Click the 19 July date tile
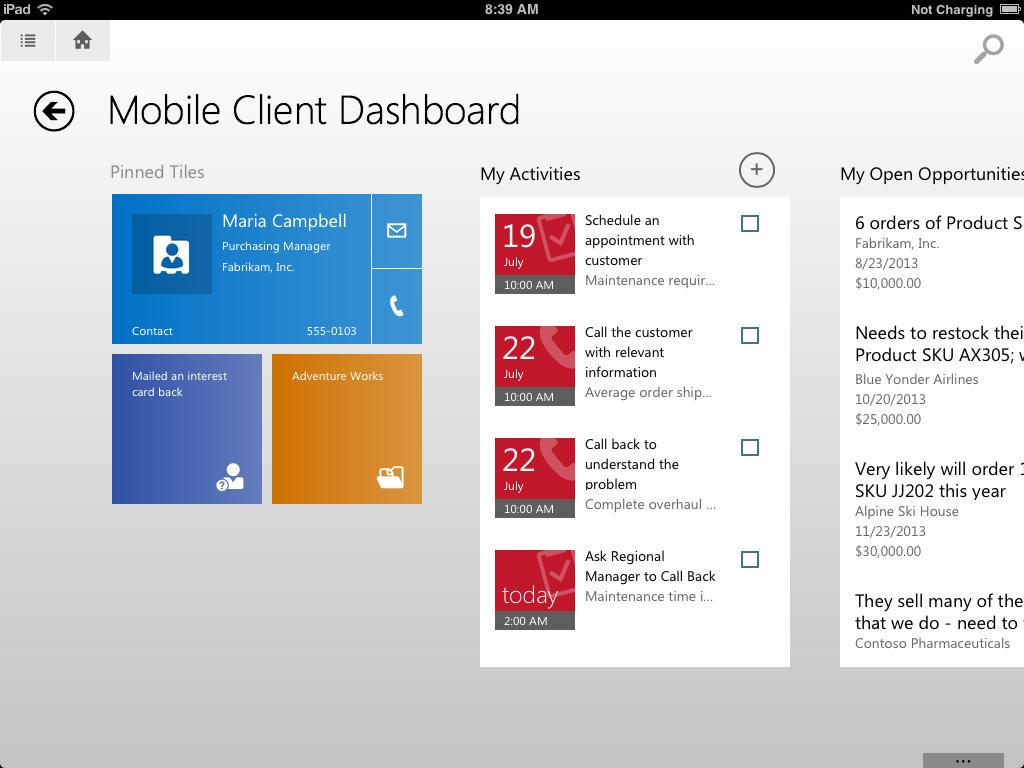The width and height of the screenshot is (1024, 768). point(535,254)
